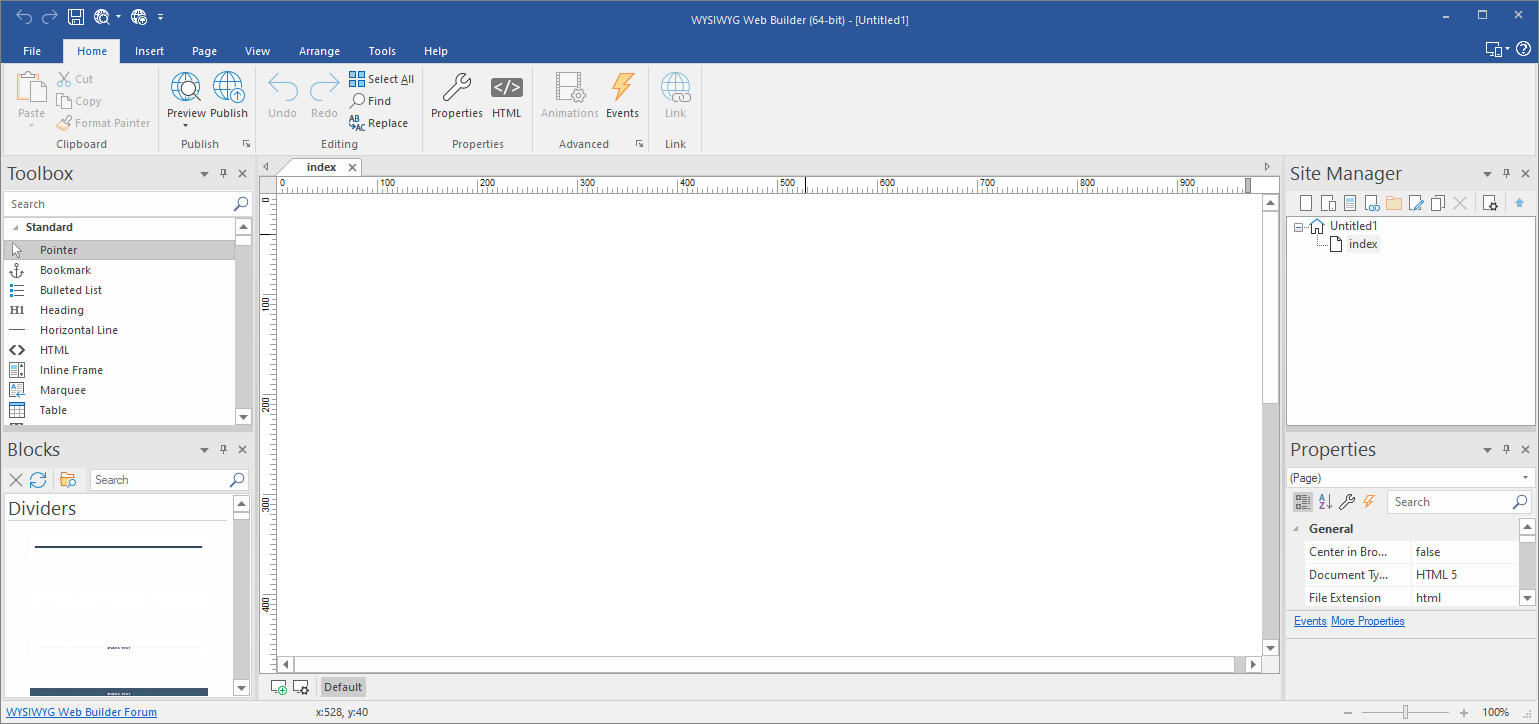
Task: Collapse the Standard toolbox category
Action: [x=15, y=228]
